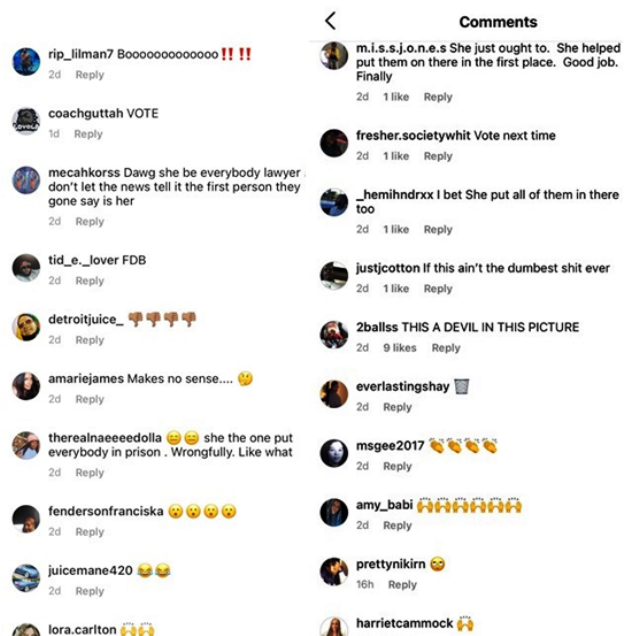View 1 like on fresher.societywhit comment
Image resolution: width=639 pixels, height=636 pixels.
click(x=396, y=156)
